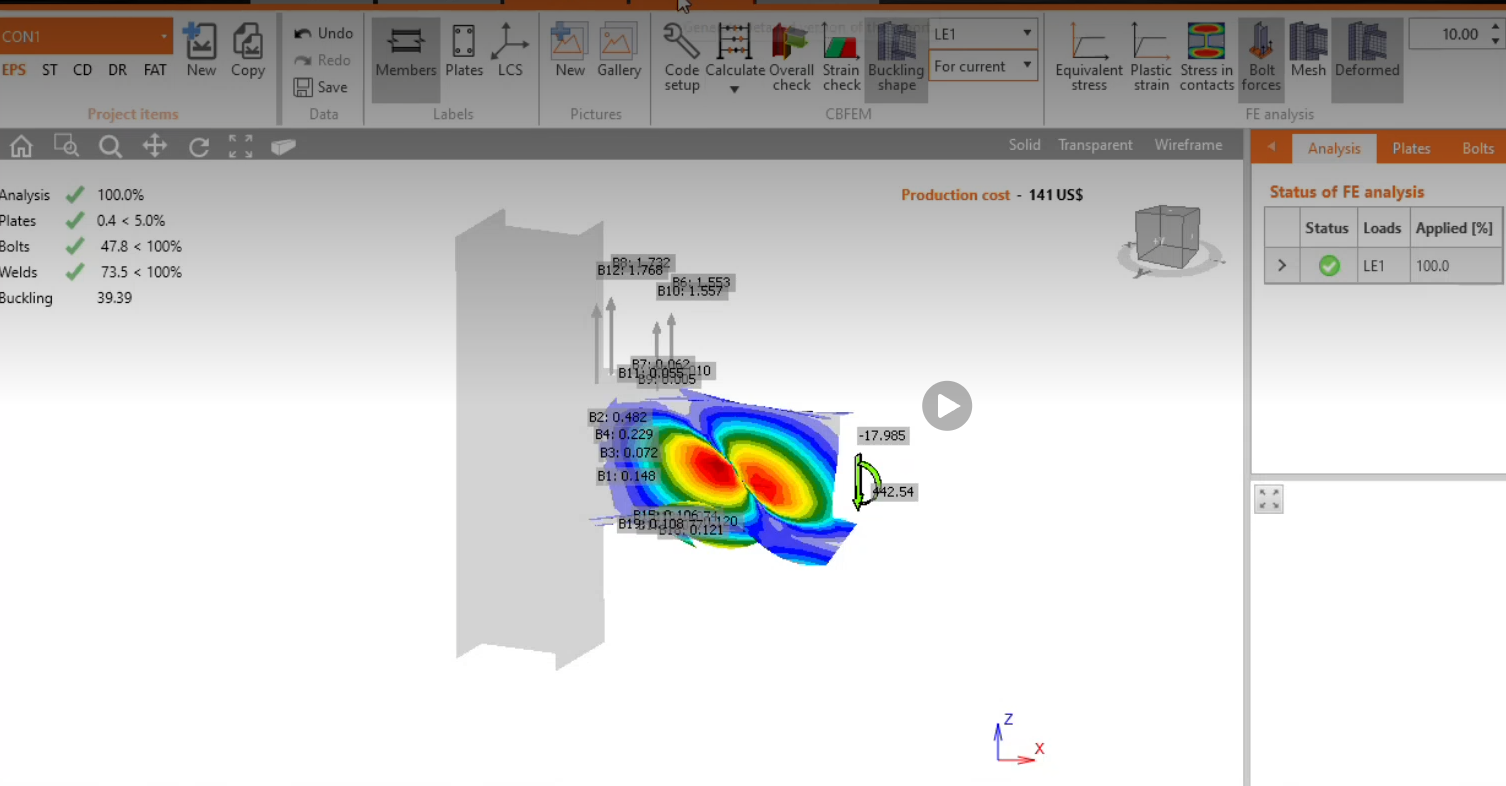Expand the Calculate dropdown arrow

coord(734,90)
